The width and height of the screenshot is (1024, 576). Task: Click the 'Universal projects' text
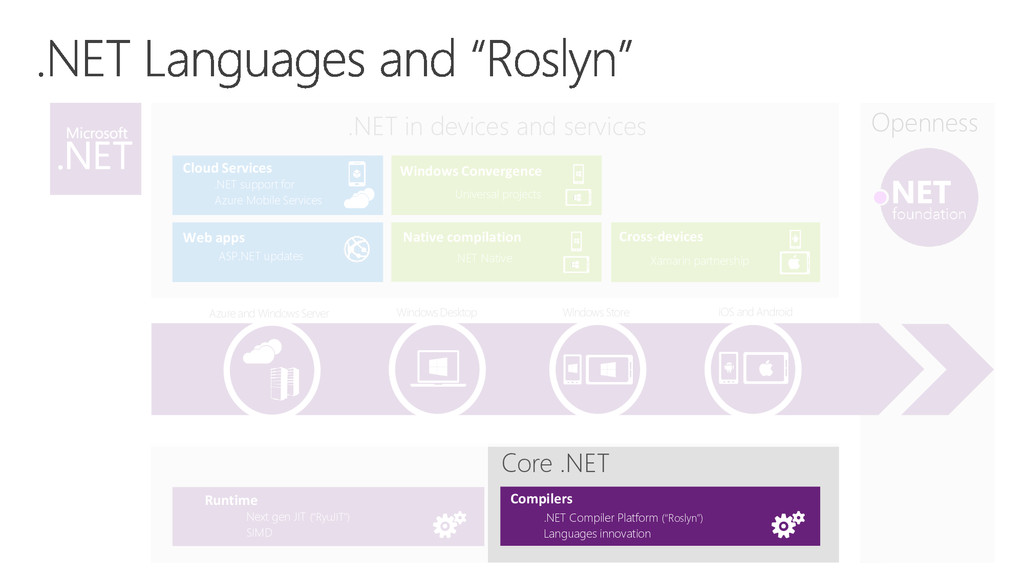click(x=498, y=194)
